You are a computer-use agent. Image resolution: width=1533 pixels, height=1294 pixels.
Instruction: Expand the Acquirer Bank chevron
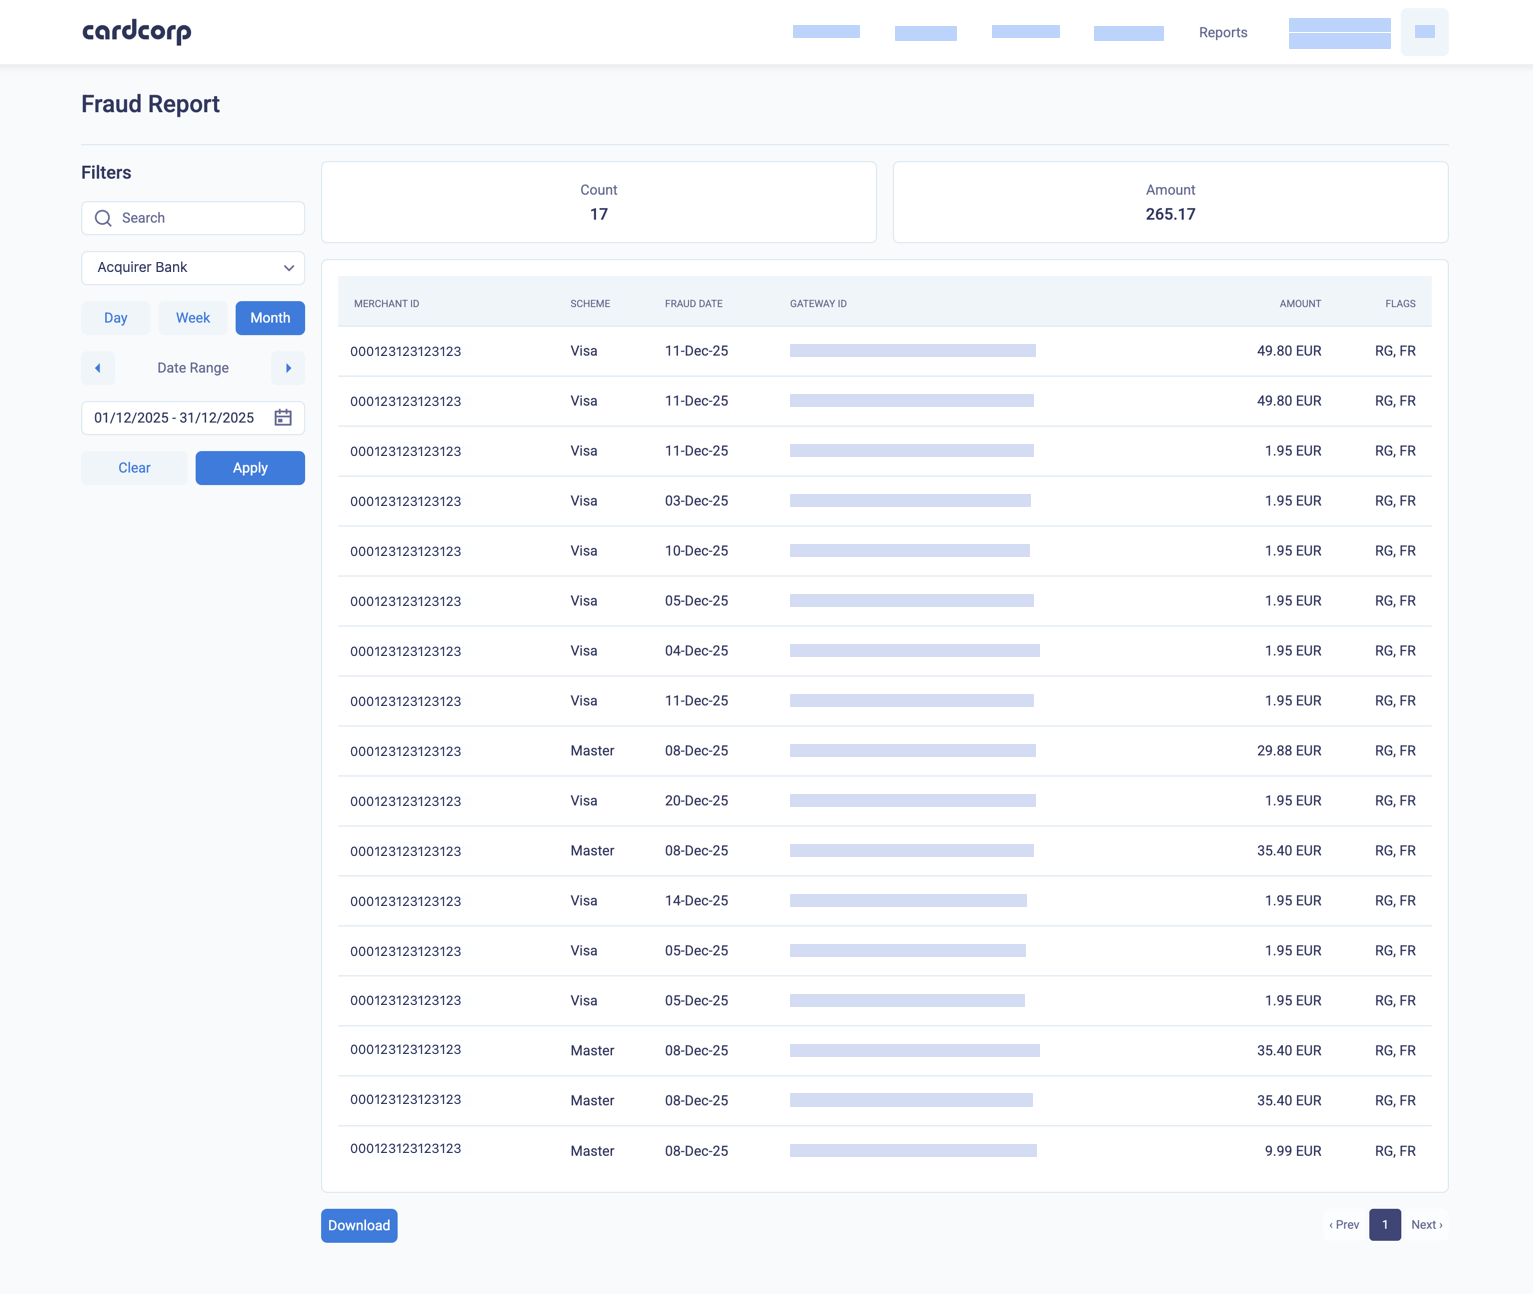click(290, 267)
